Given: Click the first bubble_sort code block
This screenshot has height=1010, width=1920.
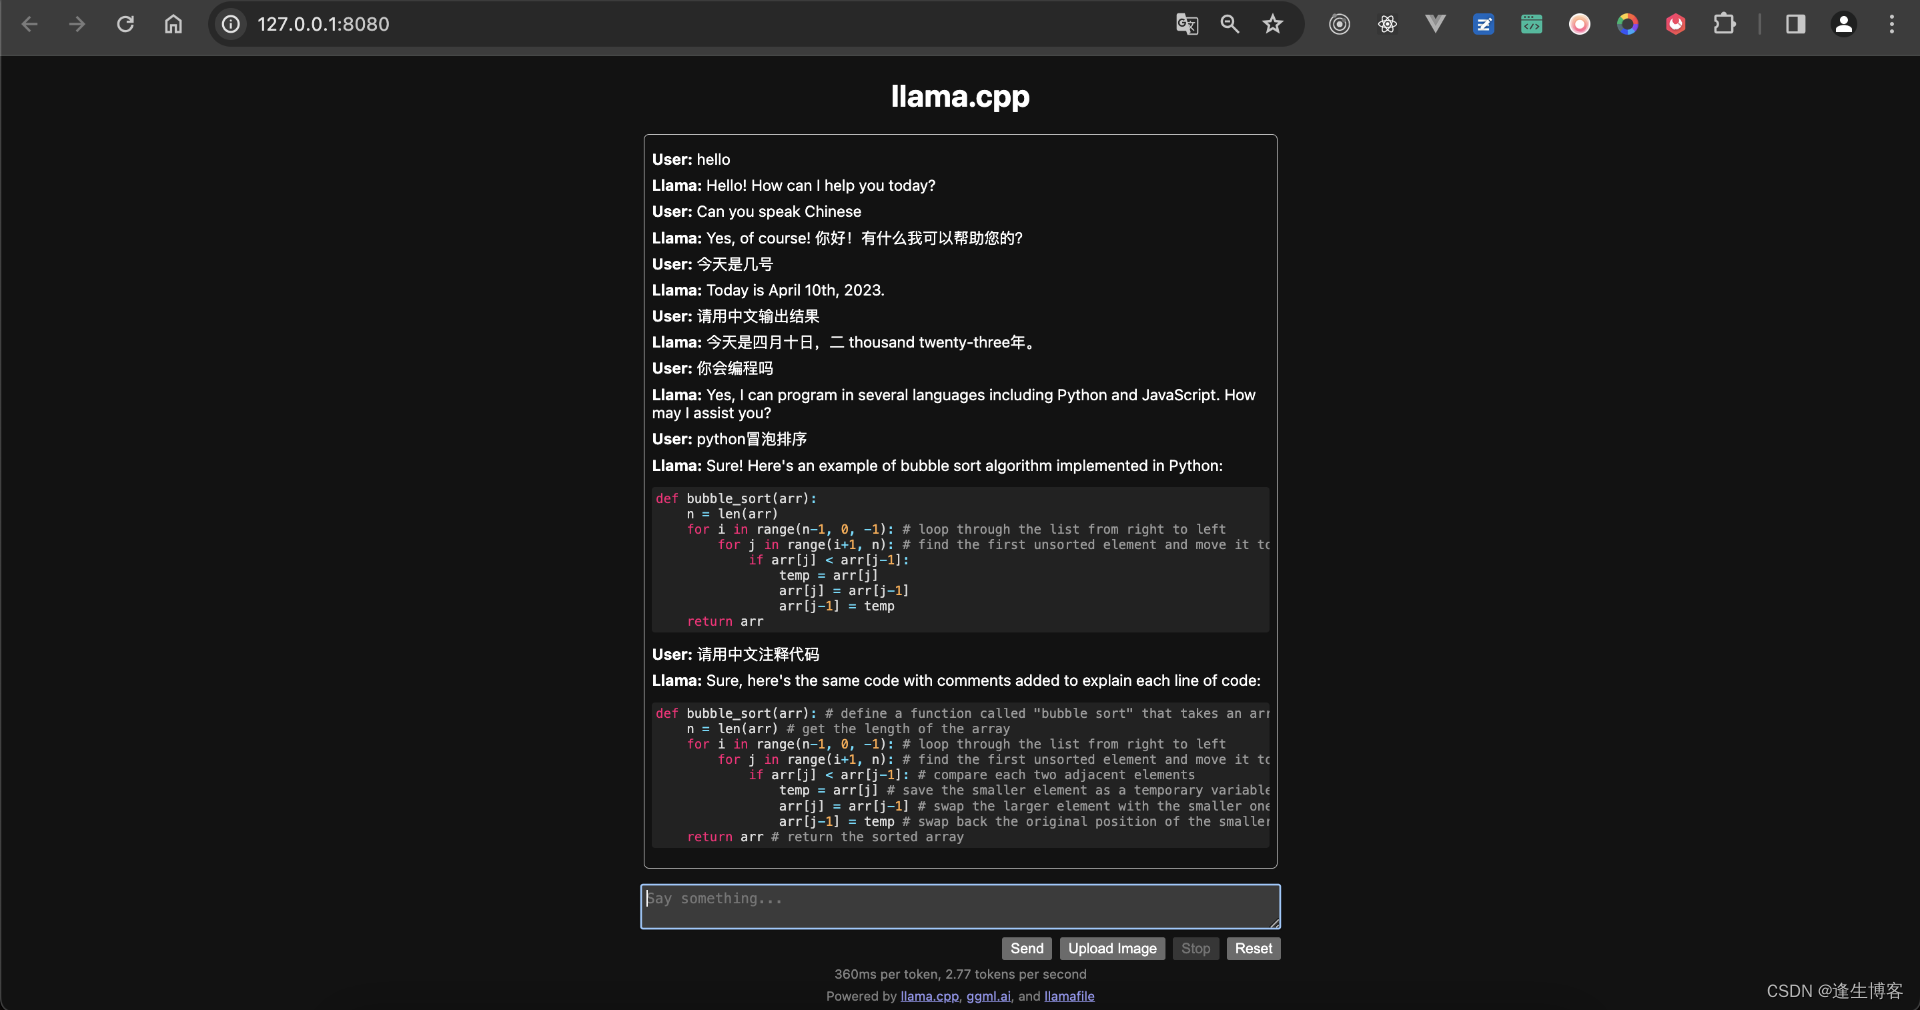Looking at the screenshot, I should pos(960,560).
